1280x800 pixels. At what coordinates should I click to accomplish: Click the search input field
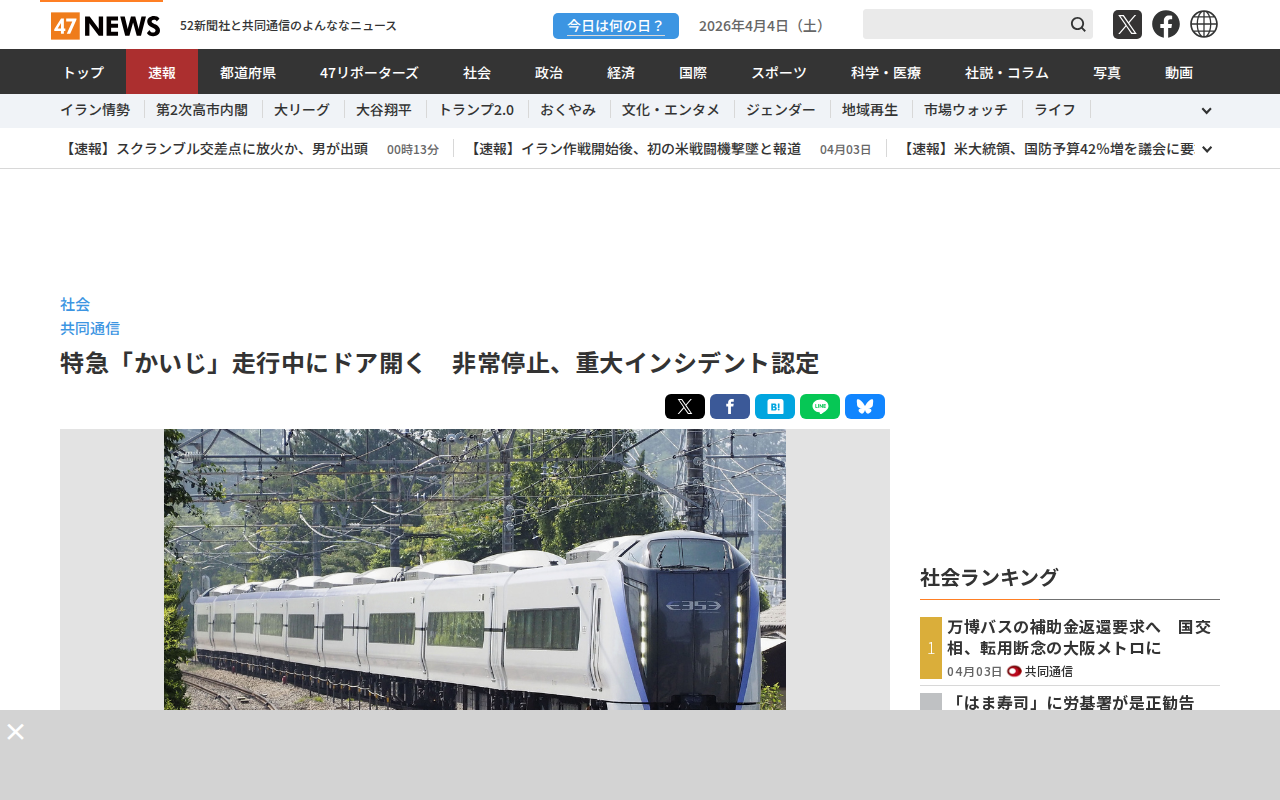click(964, 24)
